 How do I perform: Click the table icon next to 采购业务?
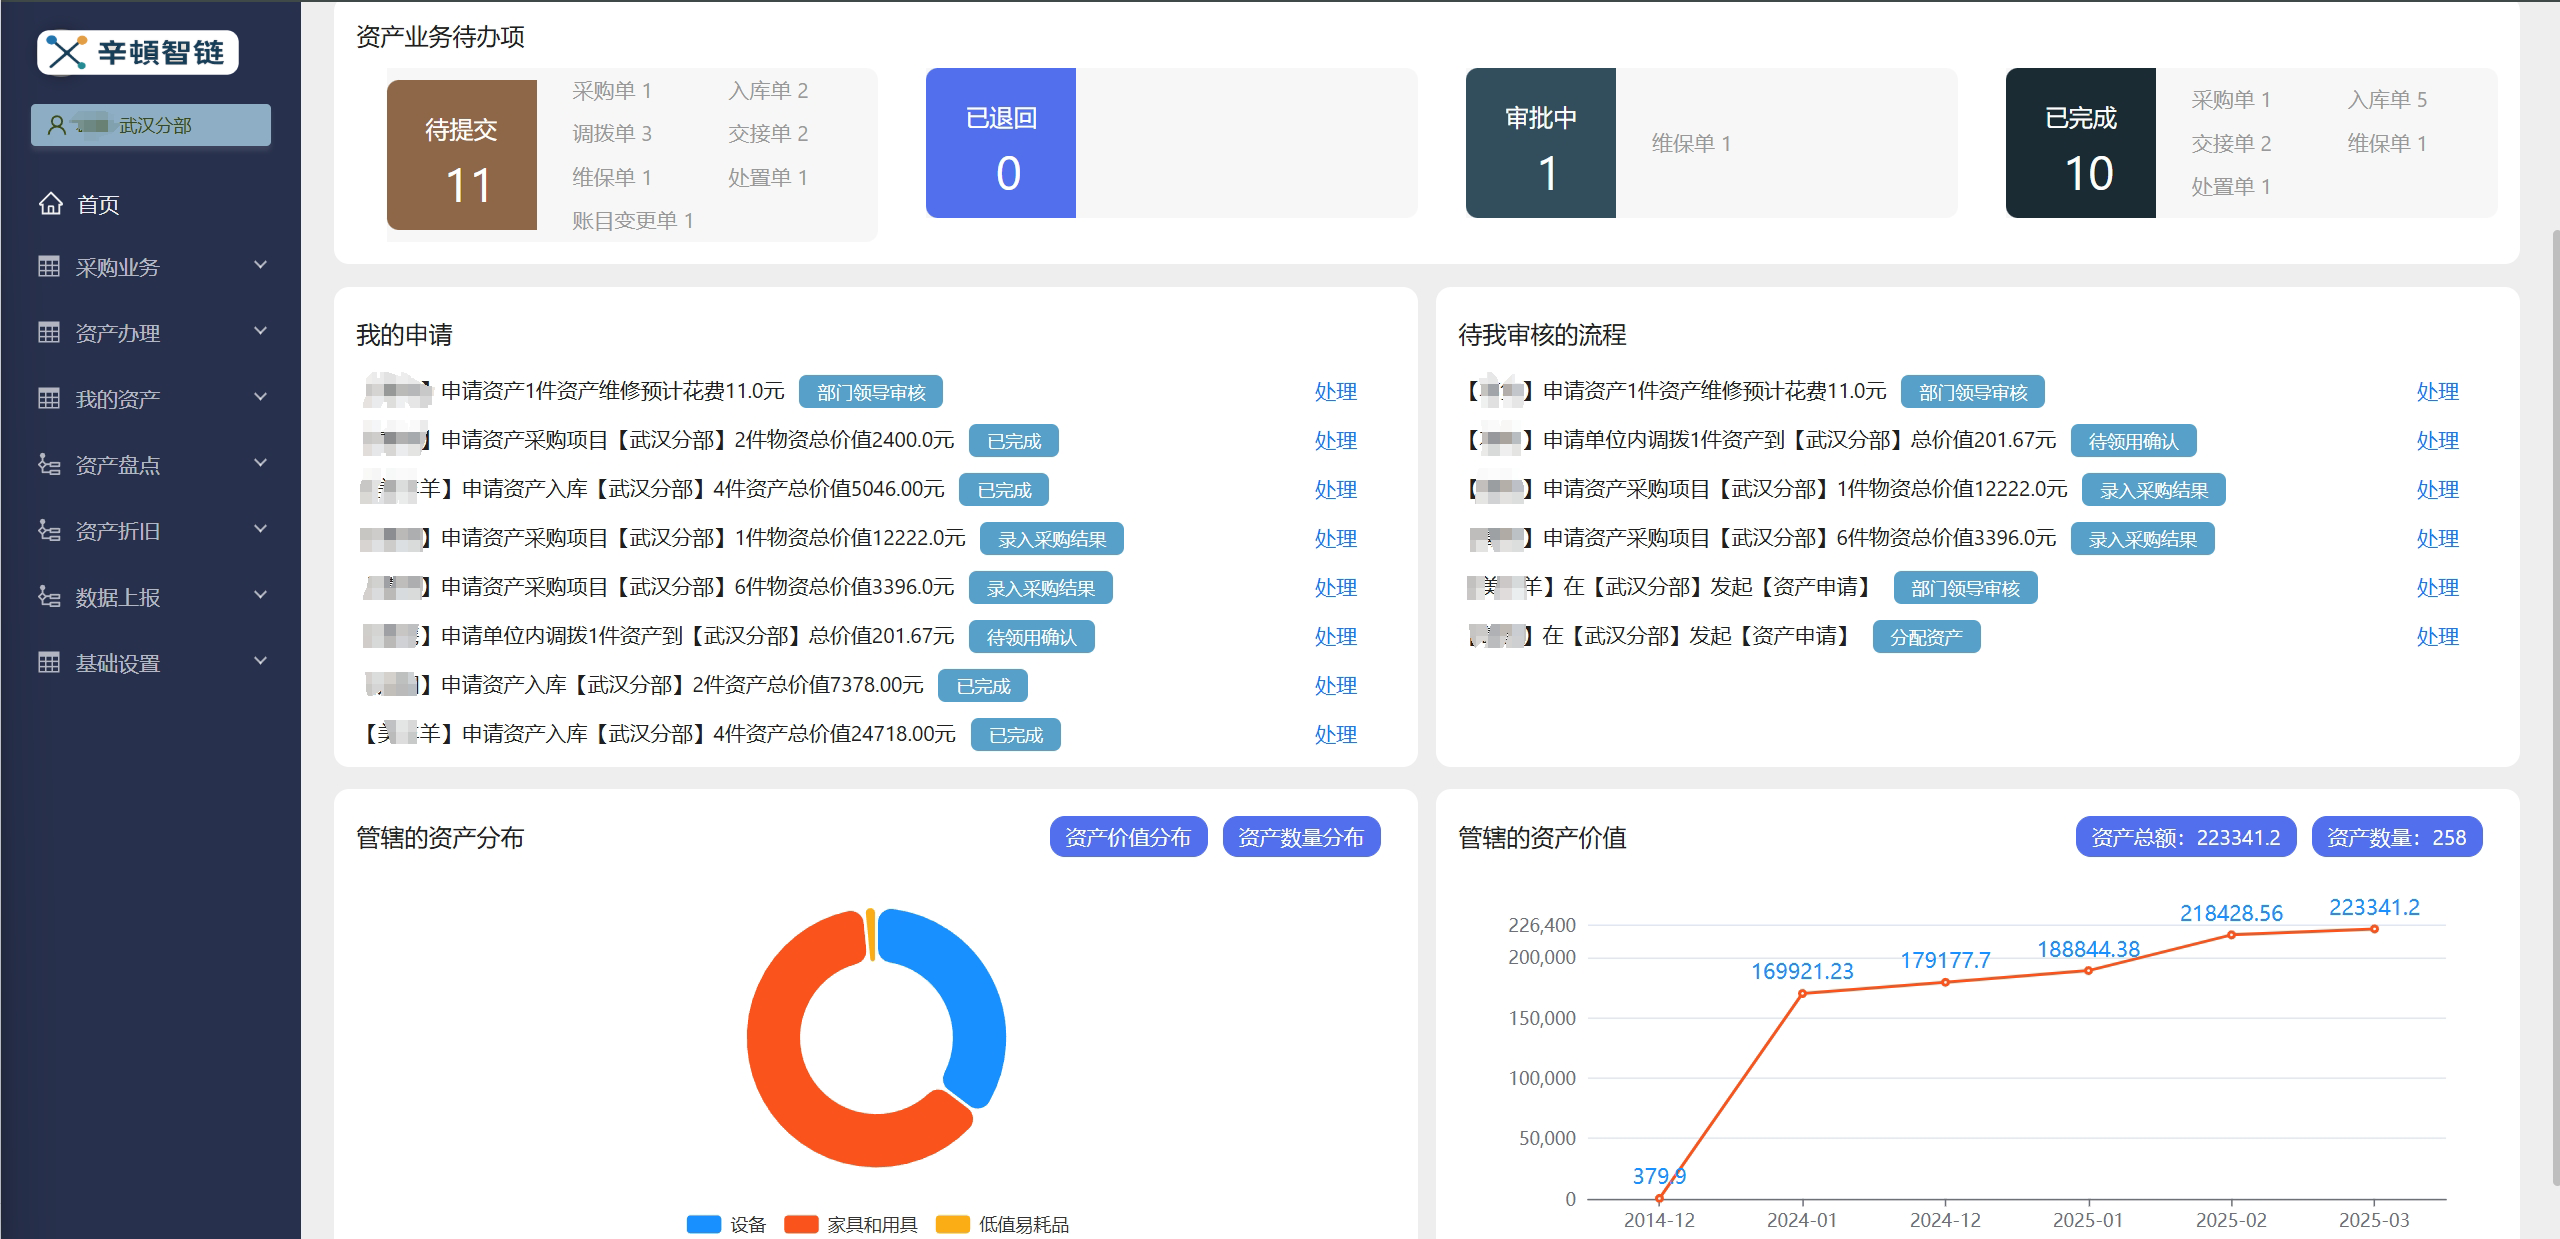[49, 266]
